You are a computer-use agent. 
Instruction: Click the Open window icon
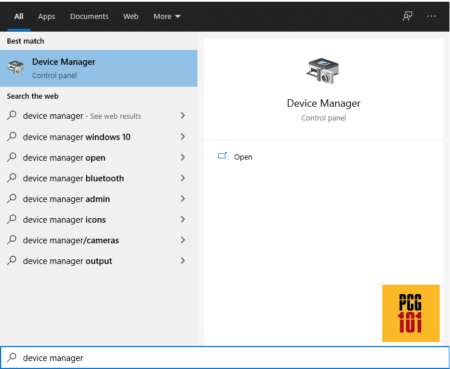click(x=222, y=156)
